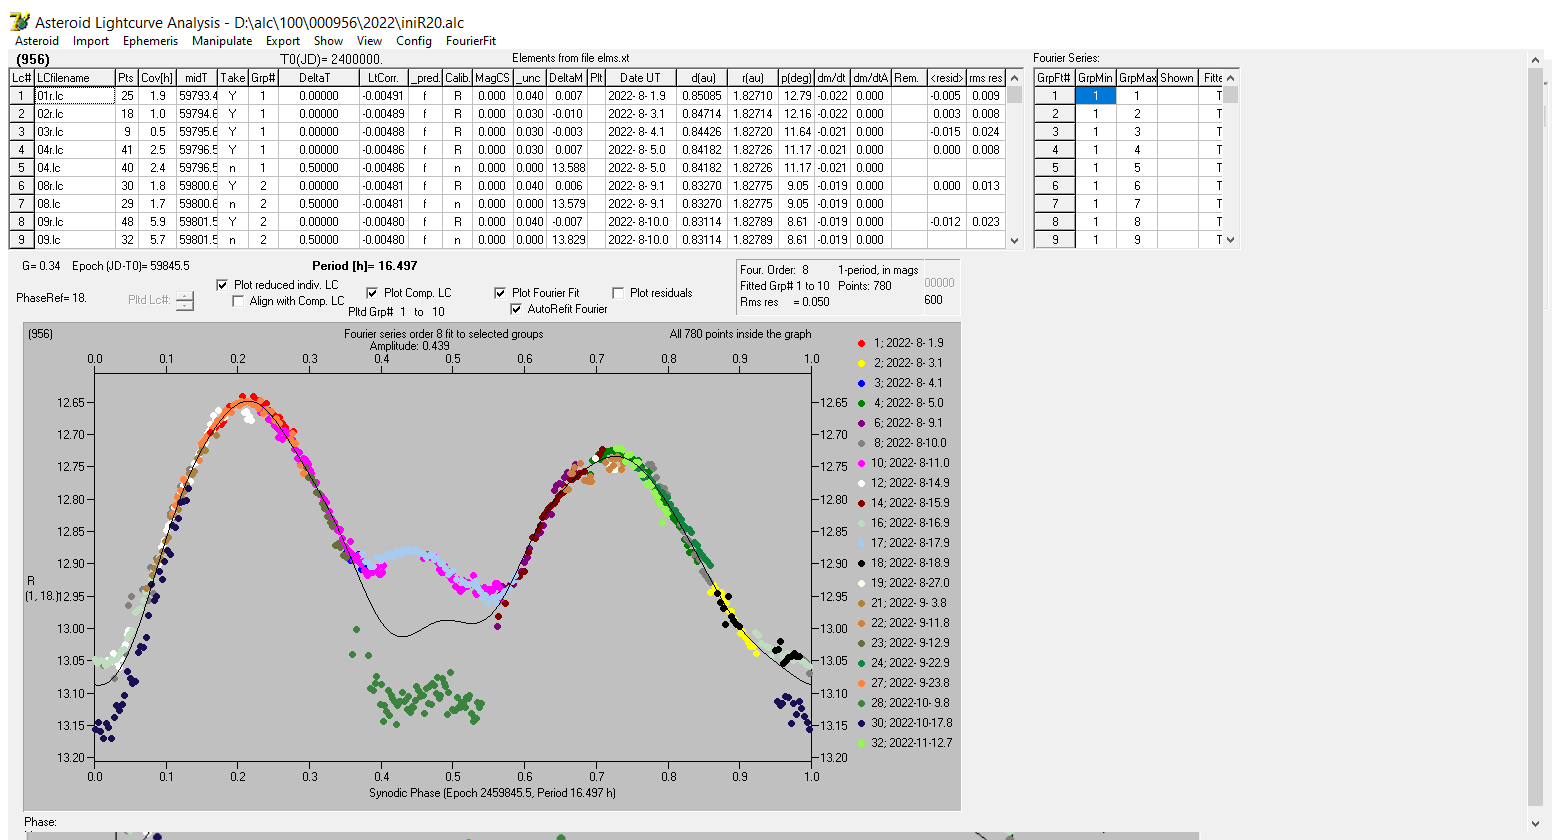This screenshot has height=840, width=1552.
Task: Enable Plot residuals checkbox
Action: click(x=618, y=293)
